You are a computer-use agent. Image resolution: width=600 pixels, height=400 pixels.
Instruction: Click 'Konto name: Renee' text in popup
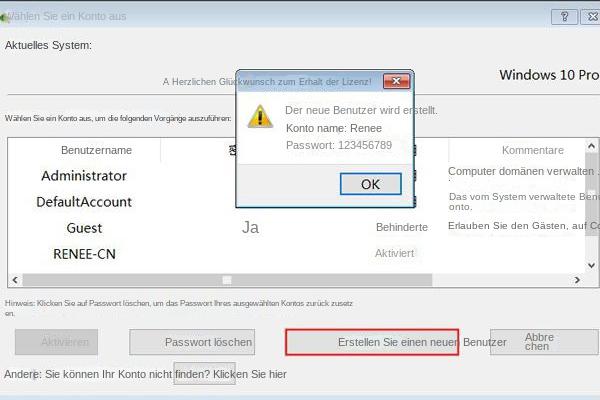pos(334,128)
